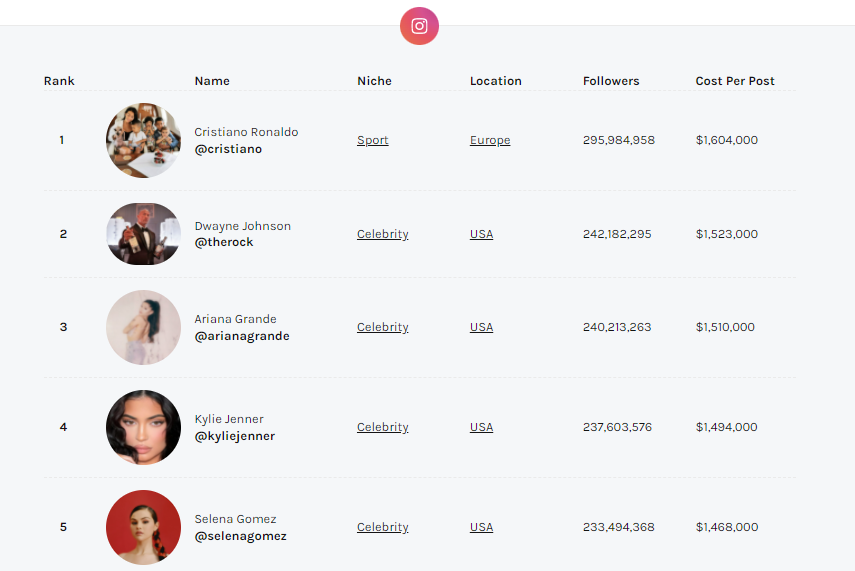The image size is (855, 571).
Task: Follow the Europe location link
Action: click(490, 141)
